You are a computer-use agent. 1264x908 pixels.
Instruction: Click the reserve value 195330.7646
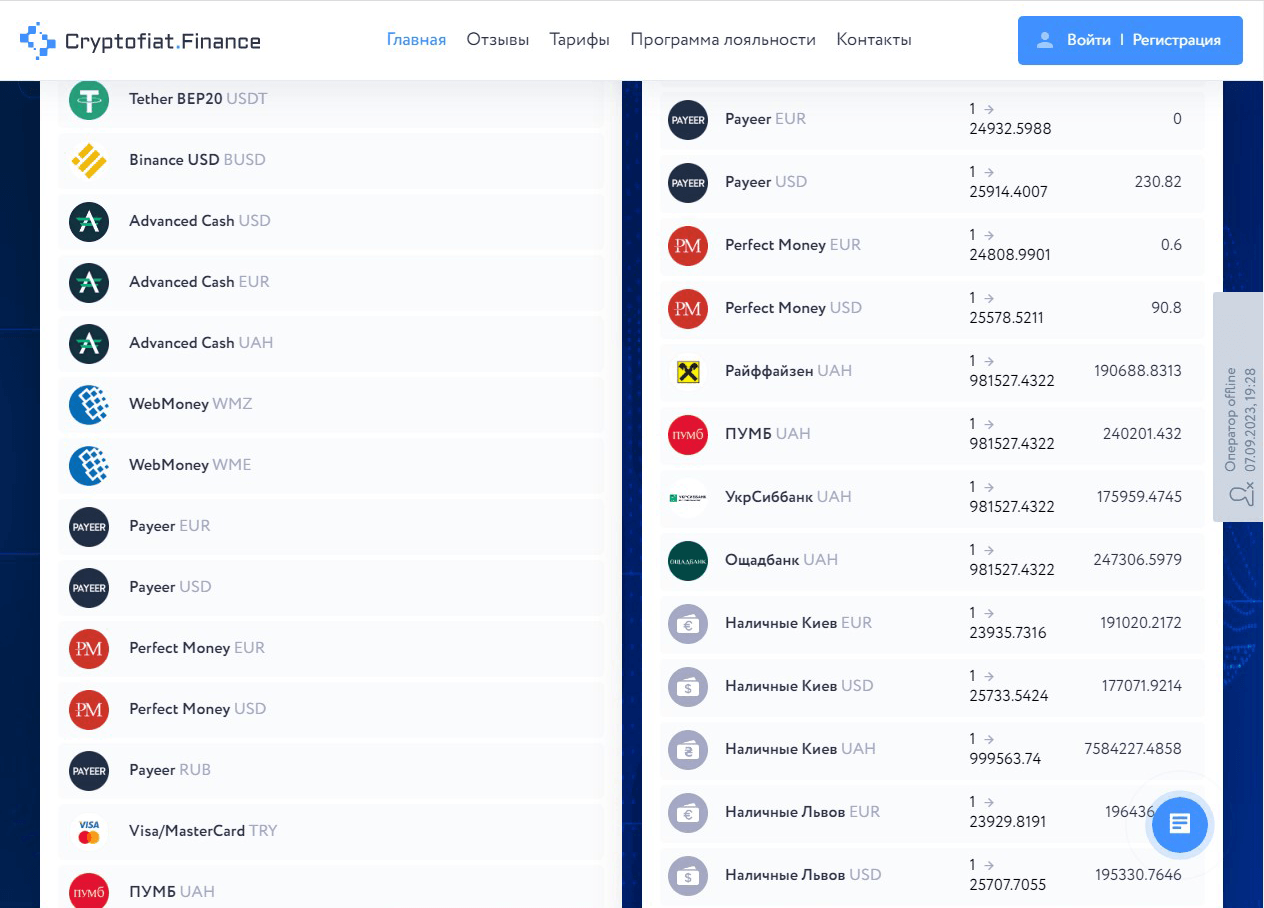pyautogui.click(x=1138, y=875)
